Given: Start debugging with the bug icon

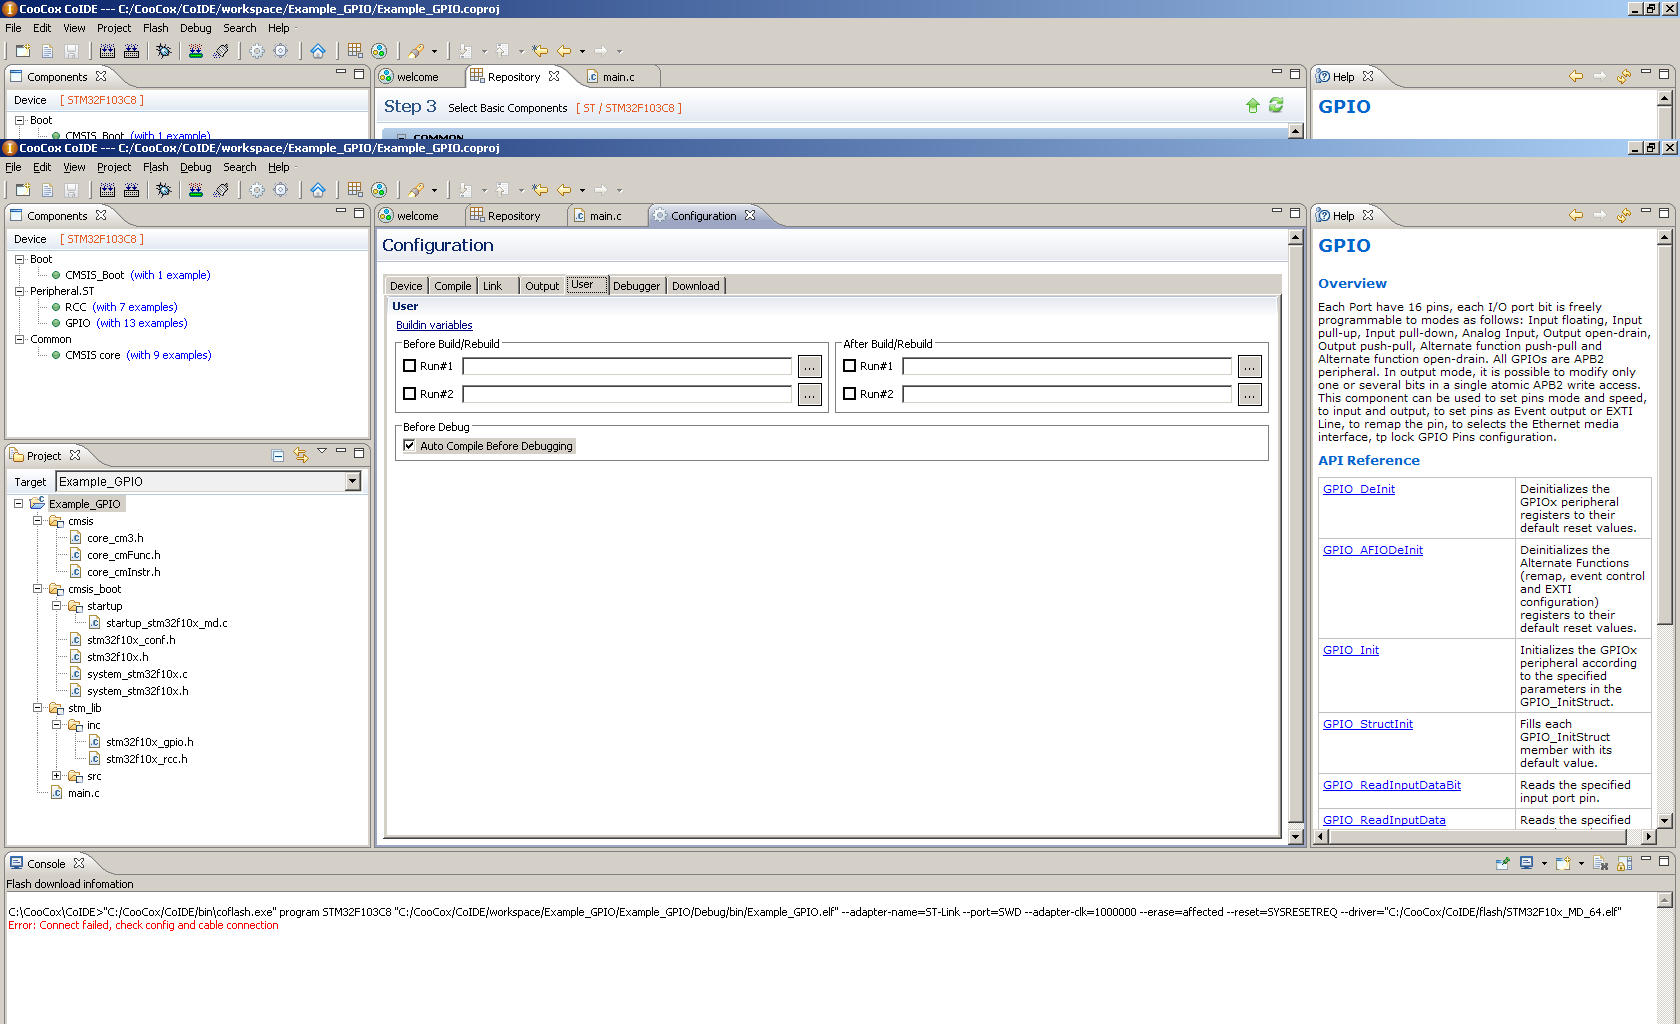Looking at the screenshot, I should pyautogui.click(x=164, y=190).
